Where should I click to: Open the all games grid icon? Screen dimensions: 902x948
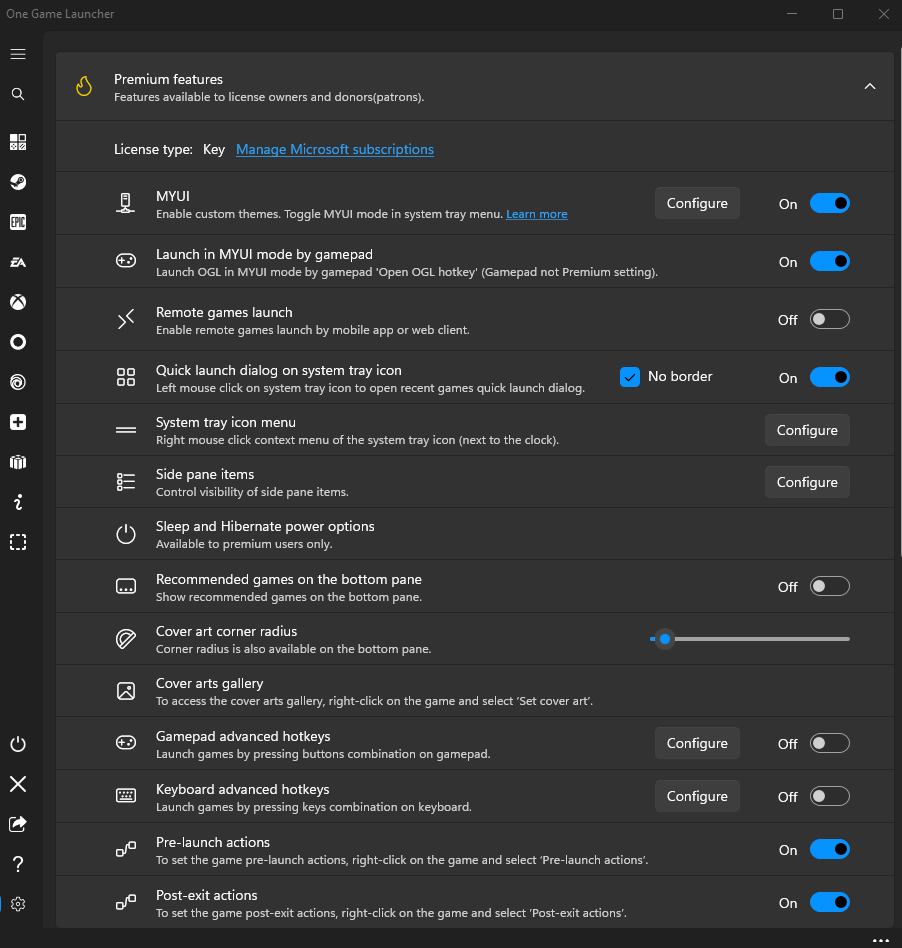(x=18, y=142)
